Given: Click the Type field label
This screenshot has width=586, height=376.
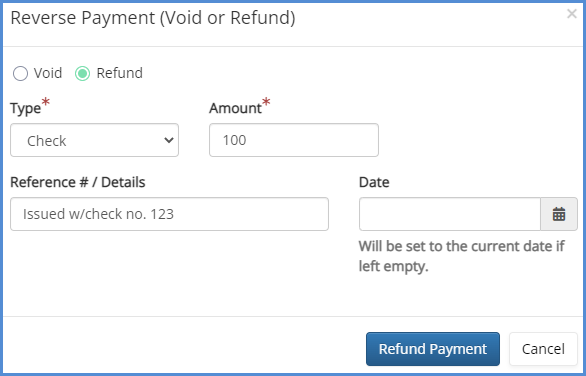Looking at the screenshot, I should pyautogui.click(x=25, y=109).
